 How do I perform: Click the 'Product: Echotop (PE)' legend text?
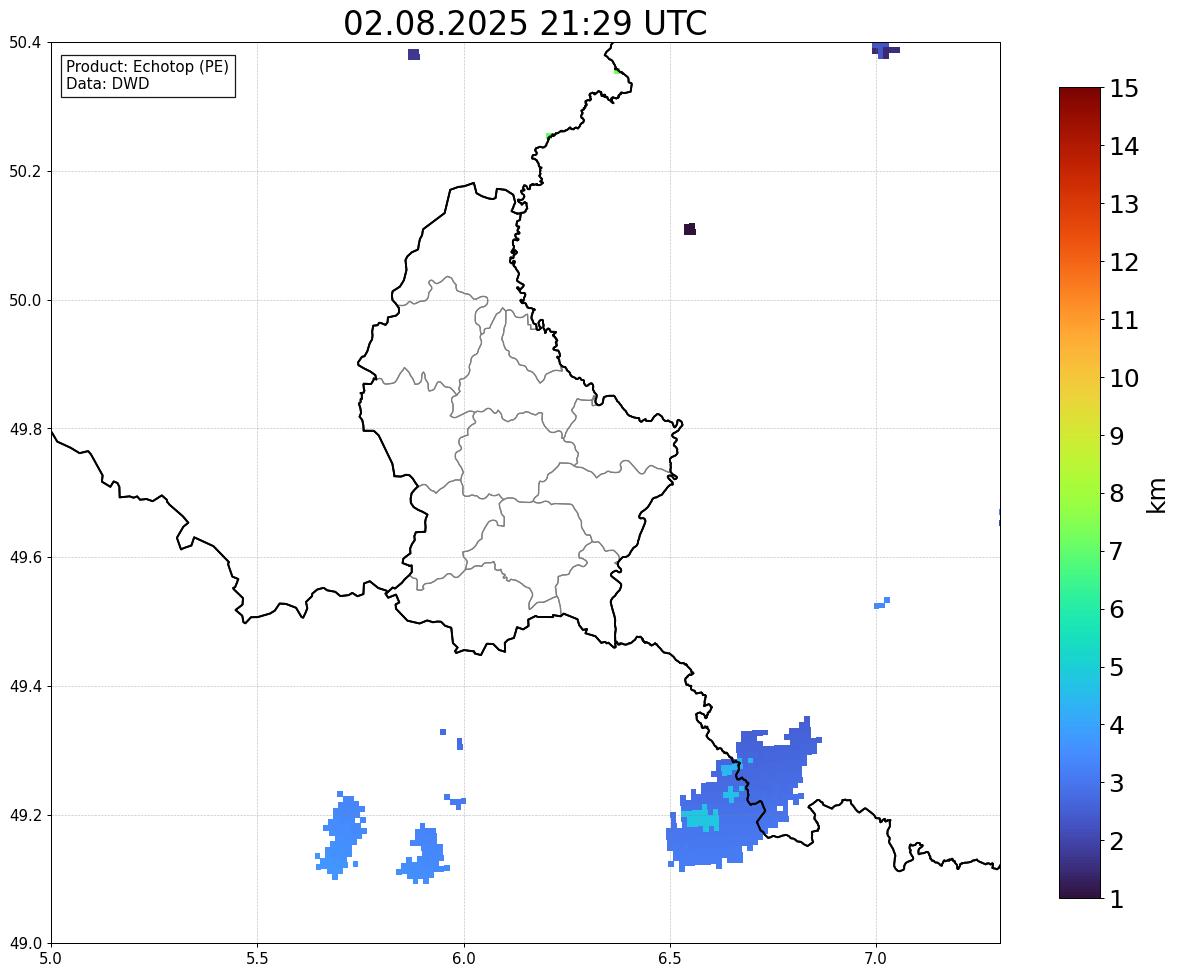coord(147,66)
